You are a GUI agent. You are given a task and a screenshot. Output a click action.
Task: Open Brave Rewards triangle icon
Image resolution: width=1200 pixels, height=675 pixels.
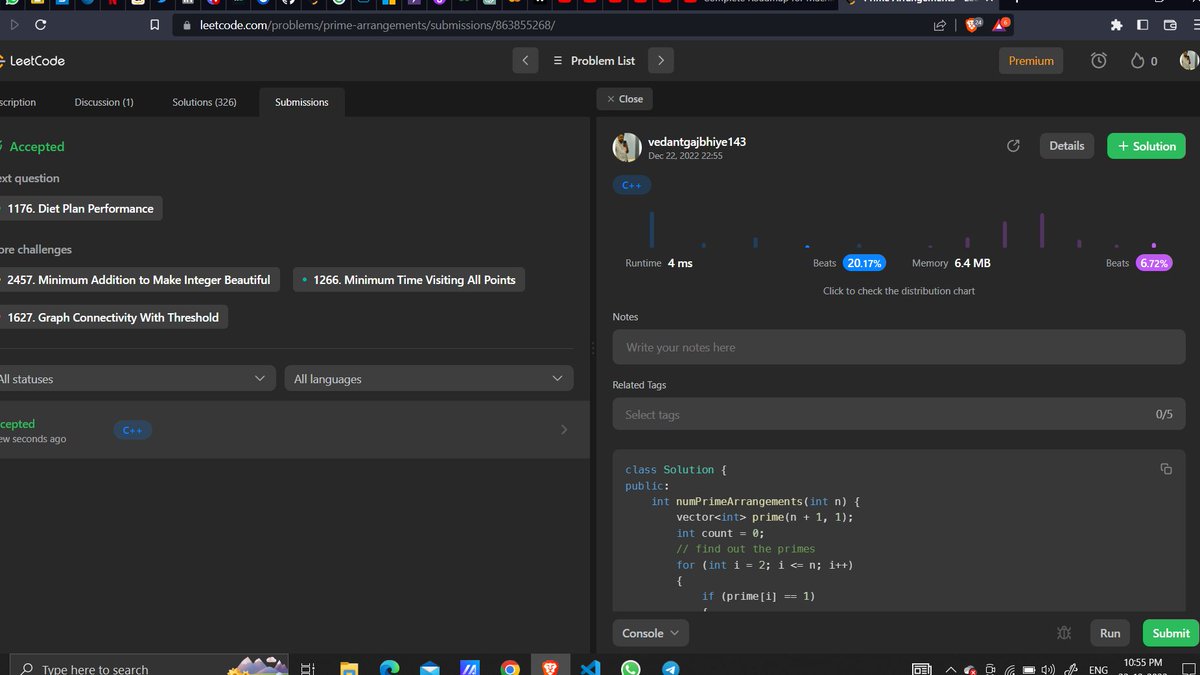(1001, 24)
